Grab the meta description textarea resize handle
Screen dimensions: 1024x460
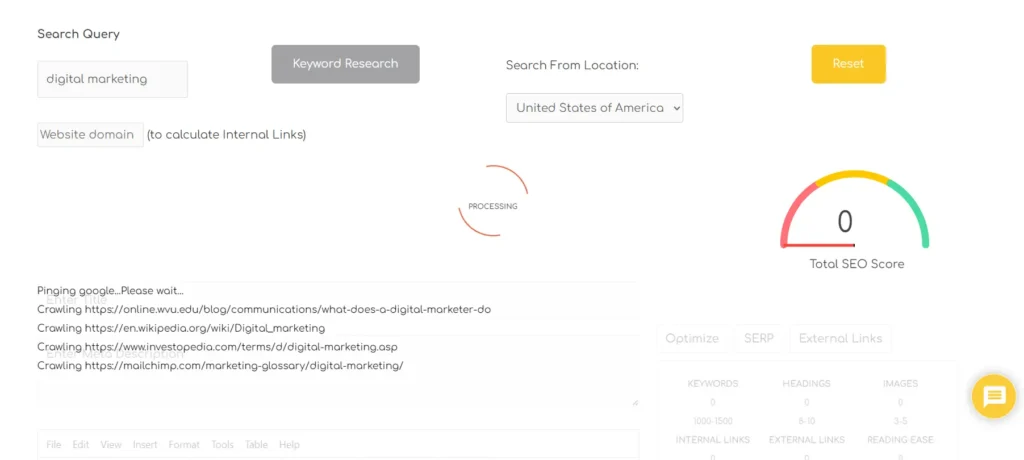[x=635, y=402]
